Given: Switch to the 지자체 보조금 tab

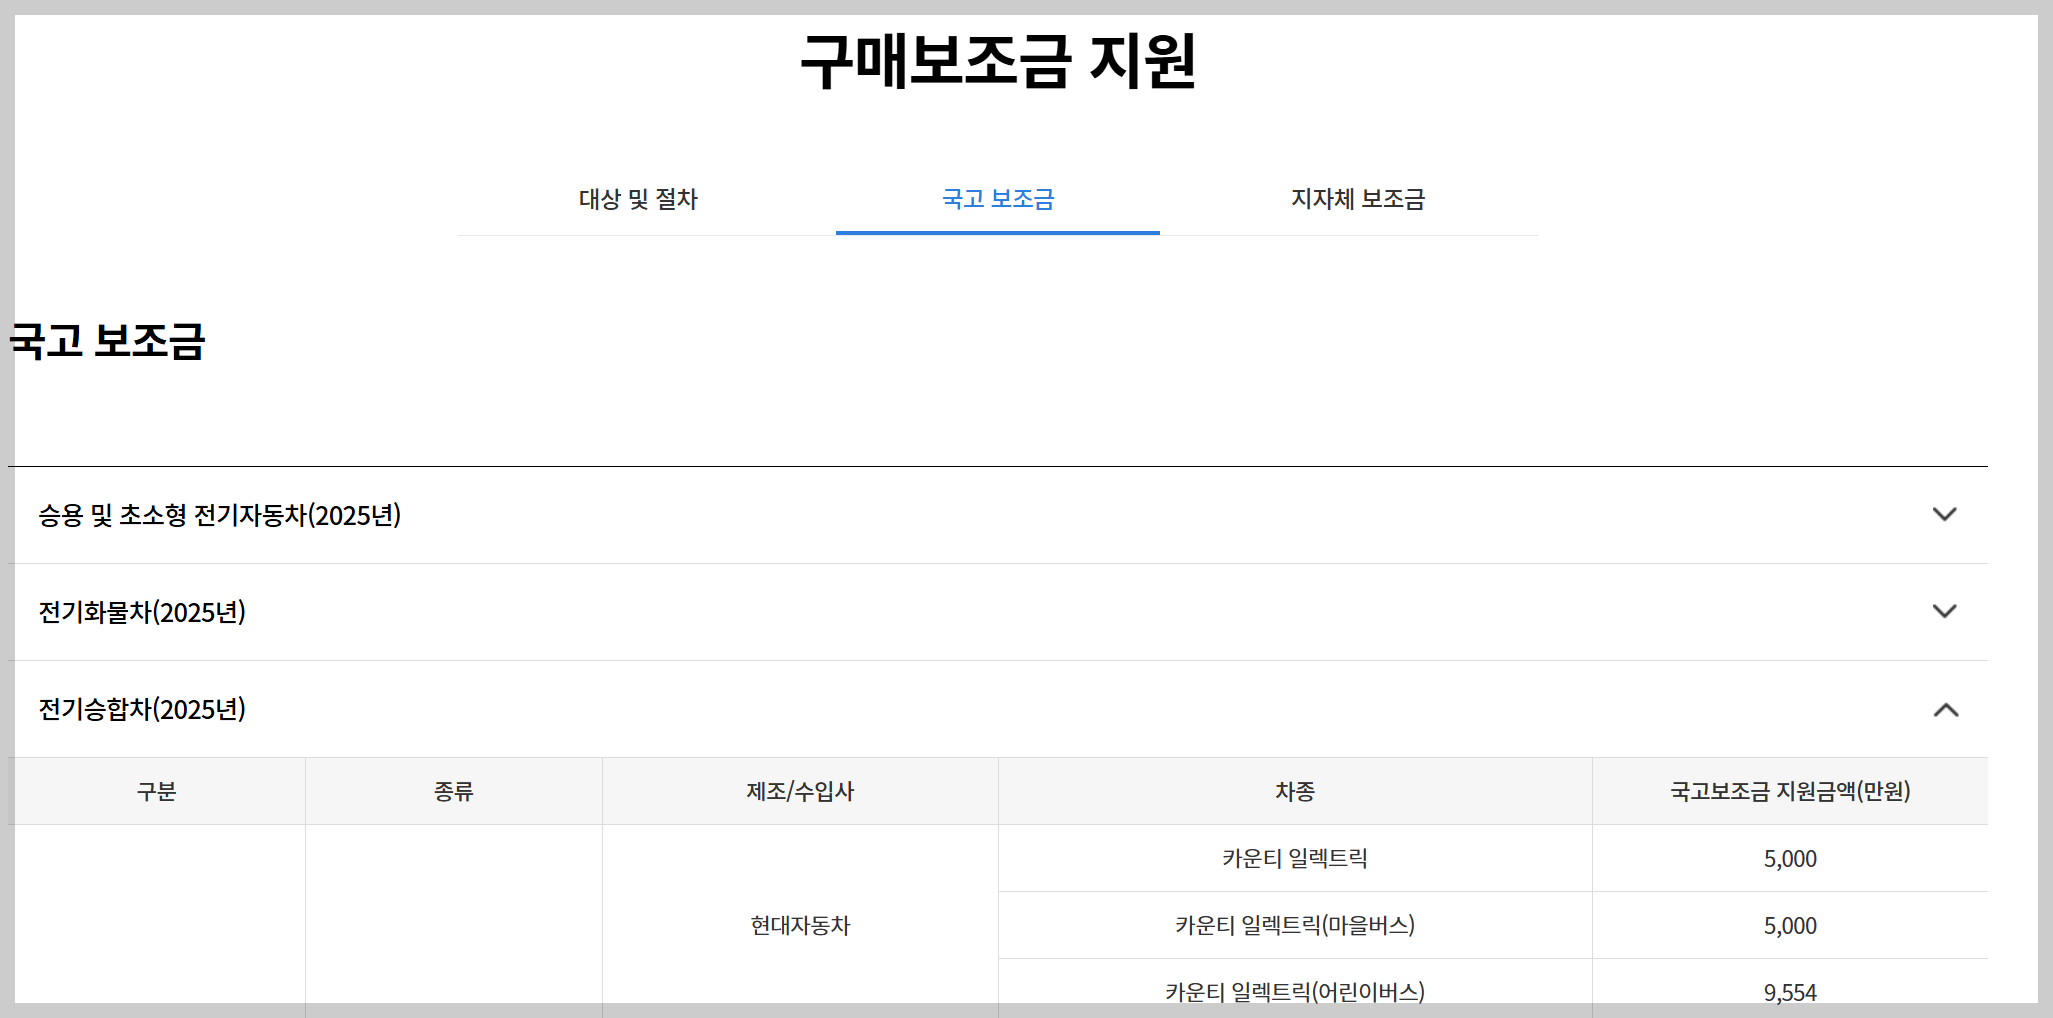Looking at the screenshot, I should tap(1357, 199).
